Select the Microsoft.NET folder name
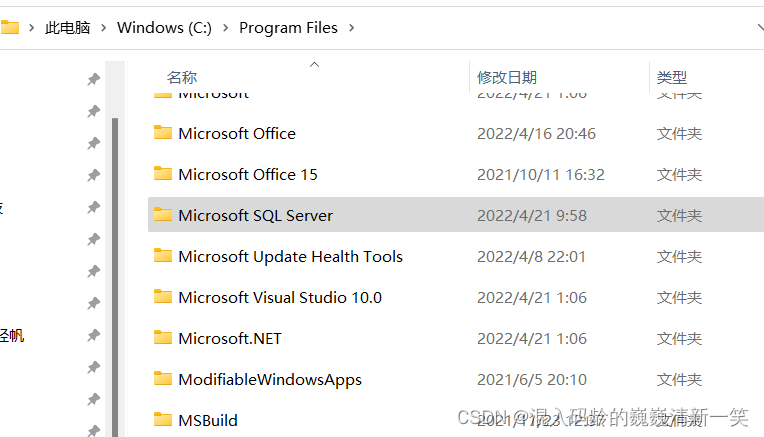Viewport: 764px width, 437px height. pyautogui.click(x=229, y=338)
